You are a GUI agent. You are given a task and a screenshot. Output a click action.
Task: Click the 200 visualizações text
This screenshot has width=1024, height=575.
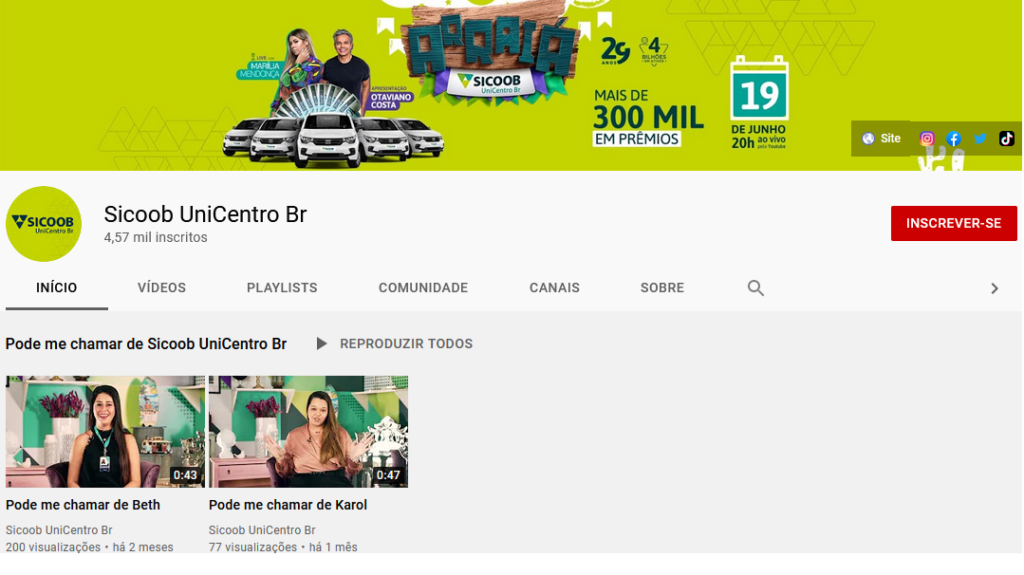click(53, 547)
